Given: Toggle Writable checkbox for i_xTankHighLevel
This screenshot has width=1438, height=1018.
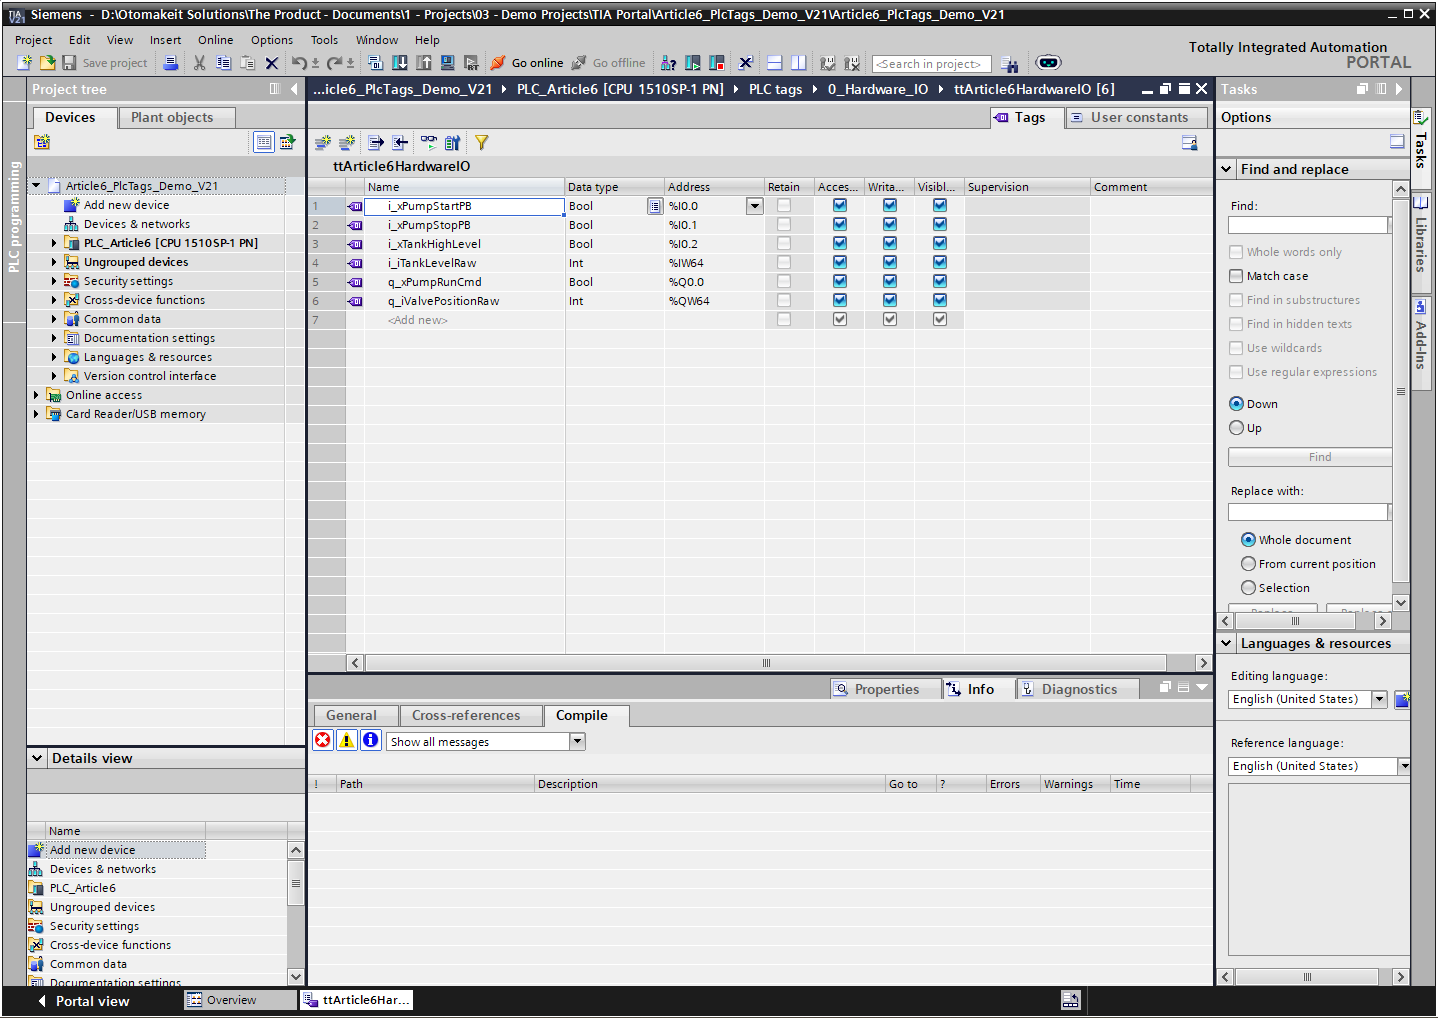Looking at the screenshot, I should [x=890, y=244].
